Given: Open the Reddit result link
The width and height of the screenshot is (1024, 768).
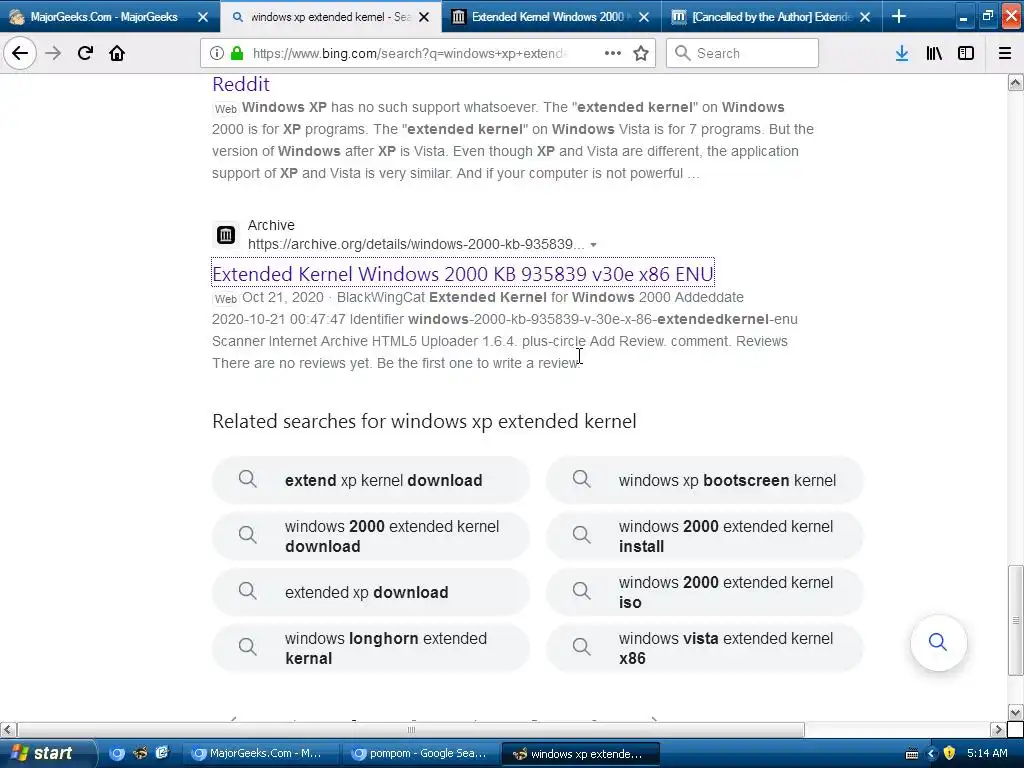Looking at the screenshot, I should click(x=240, y=84).
